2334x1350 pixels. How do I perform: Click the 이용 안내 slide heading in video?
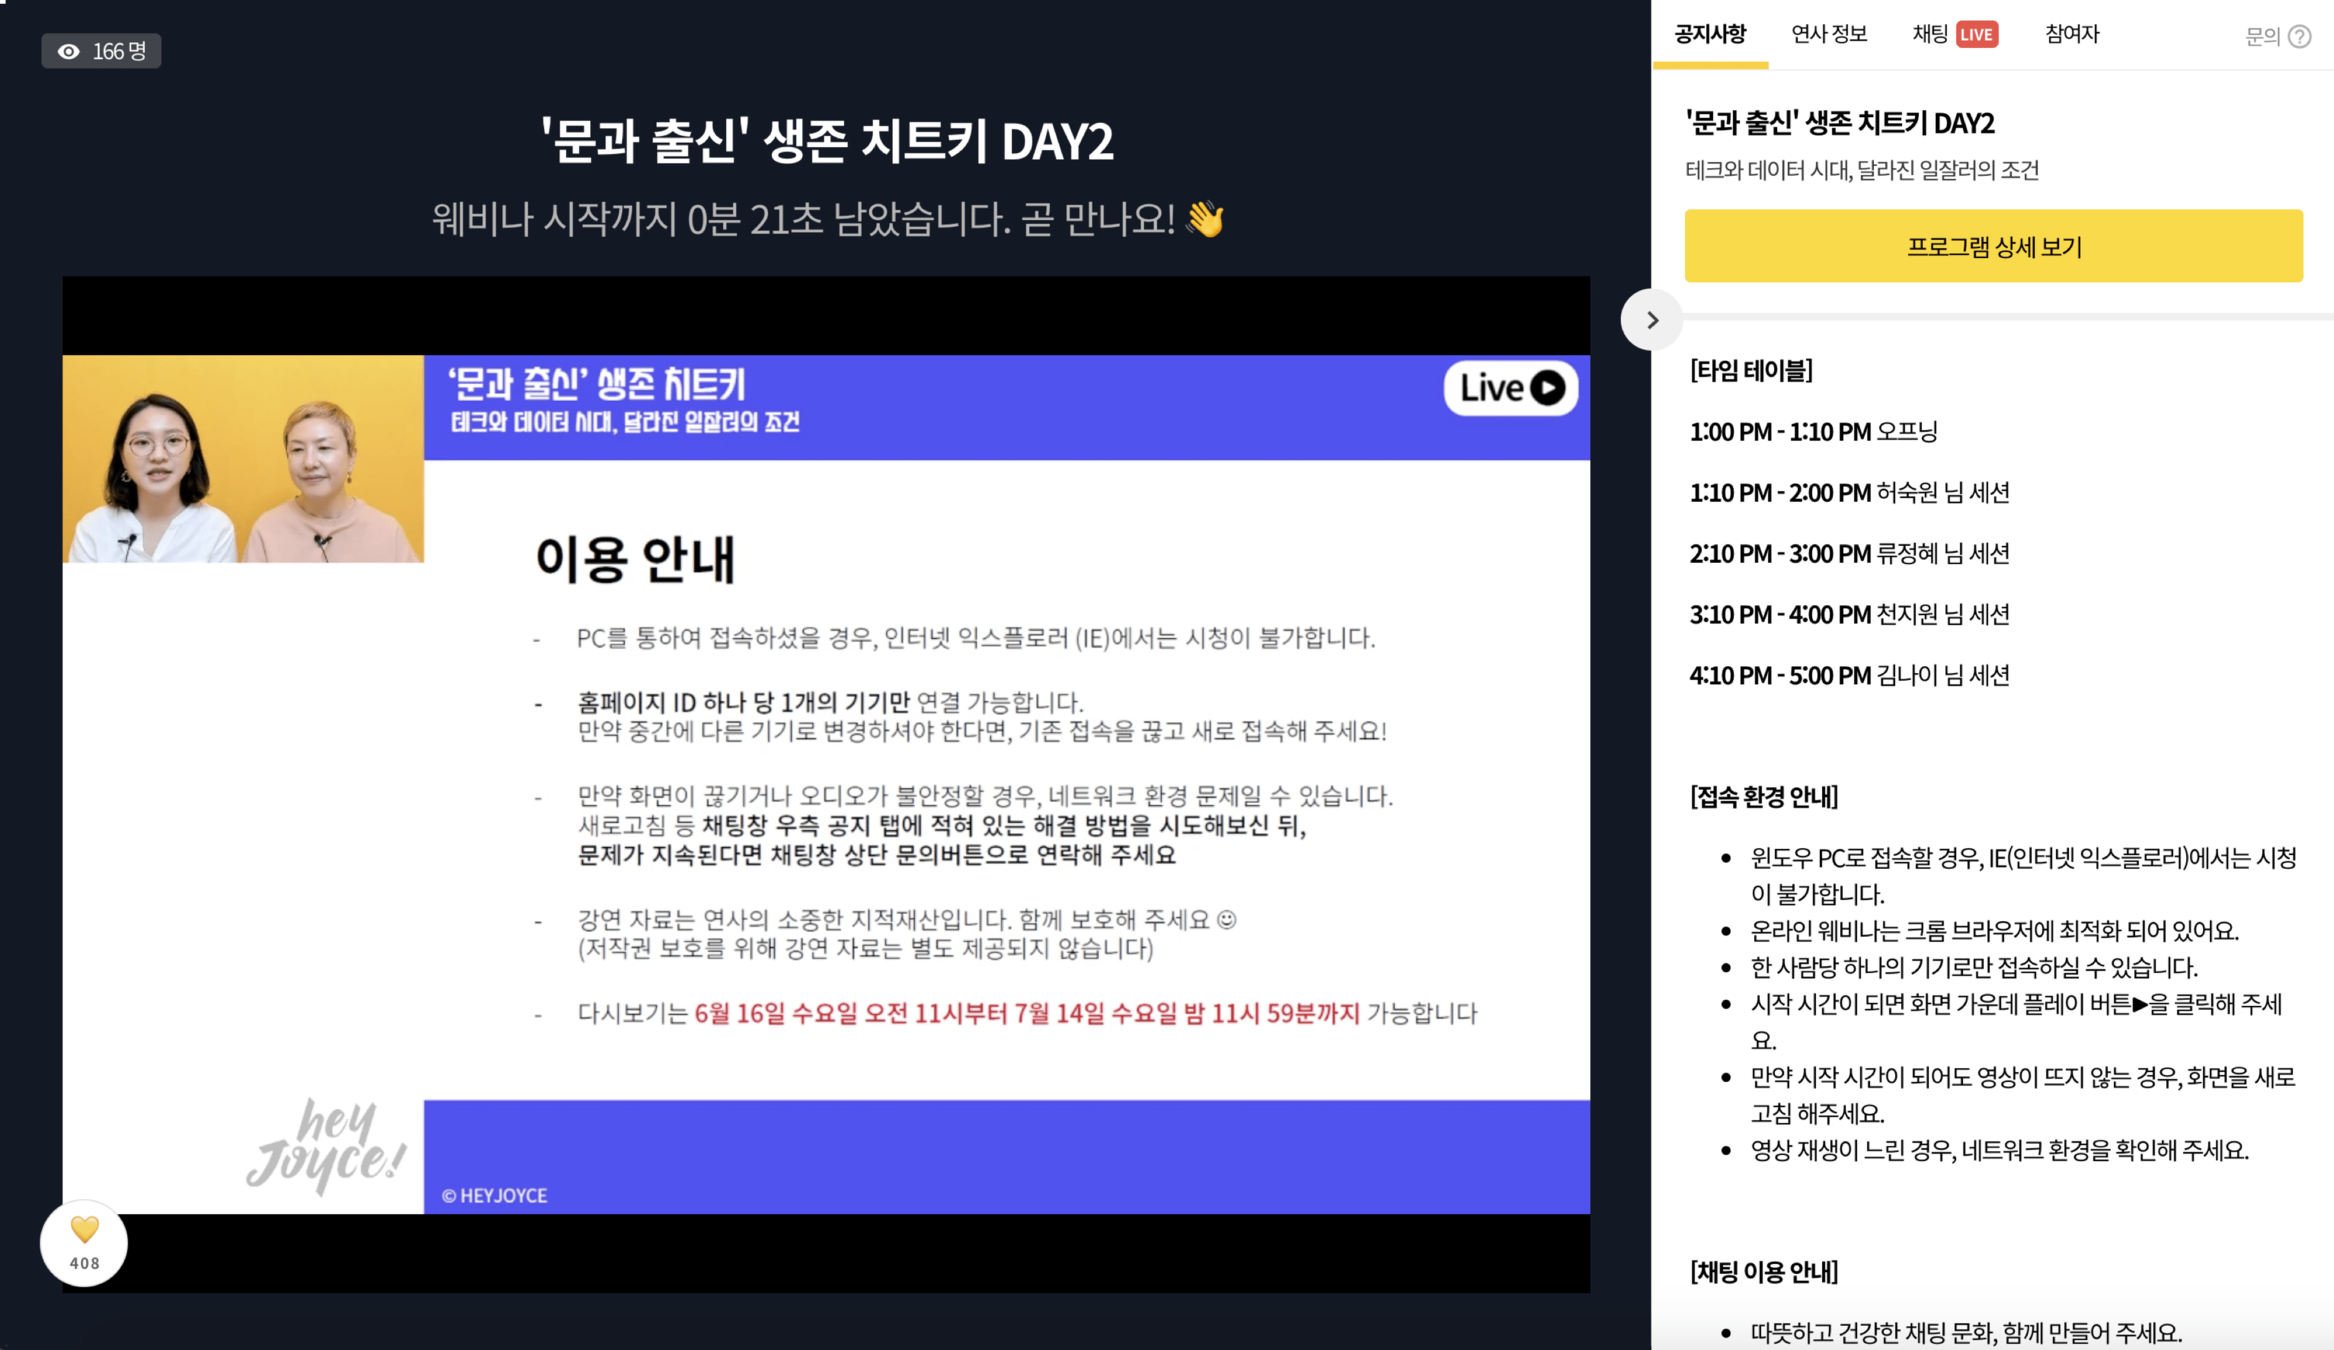[x=635, y=559]
